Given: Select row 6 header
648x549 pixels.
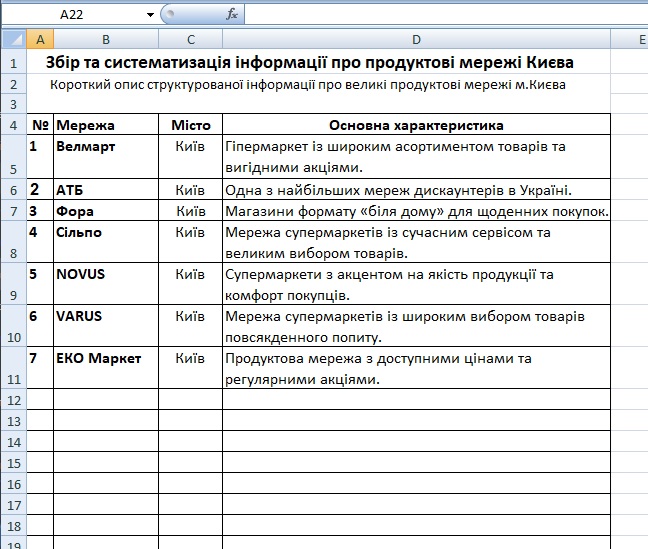Looking at the screenshot, I should (x=14, y=190).
